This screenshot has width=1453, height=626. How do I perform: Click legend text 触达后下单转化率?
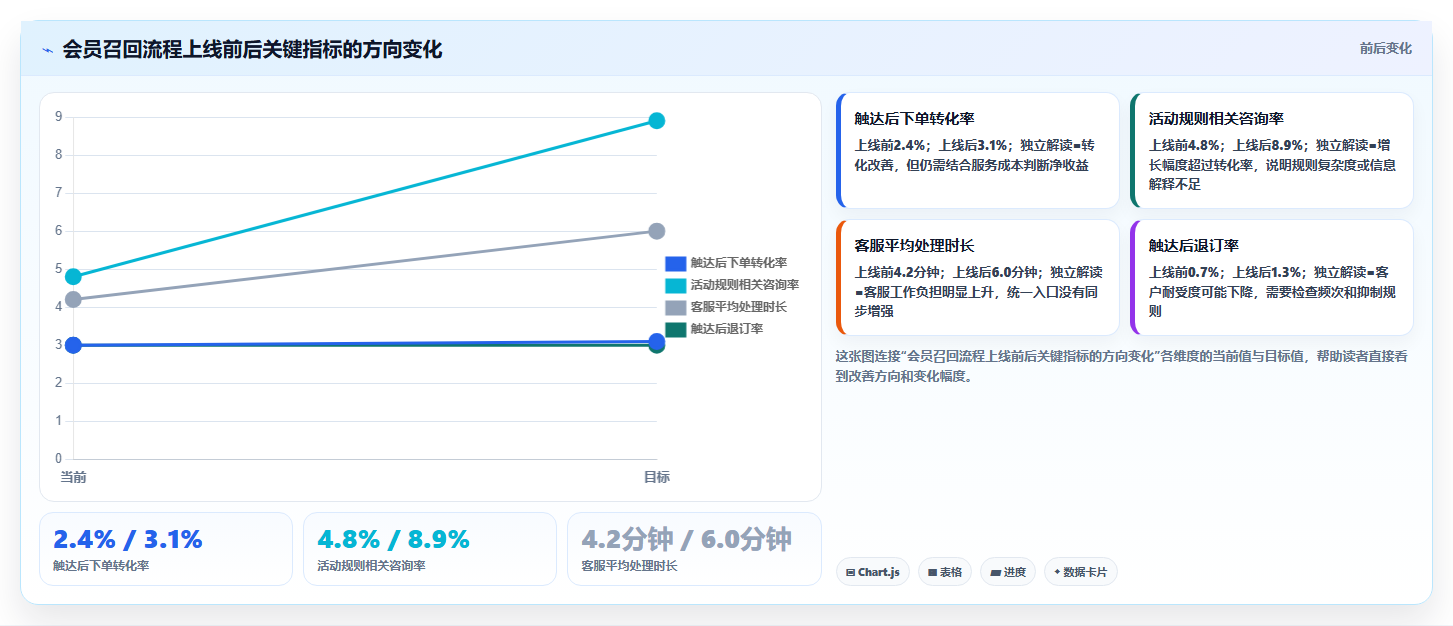pos(738,263)
